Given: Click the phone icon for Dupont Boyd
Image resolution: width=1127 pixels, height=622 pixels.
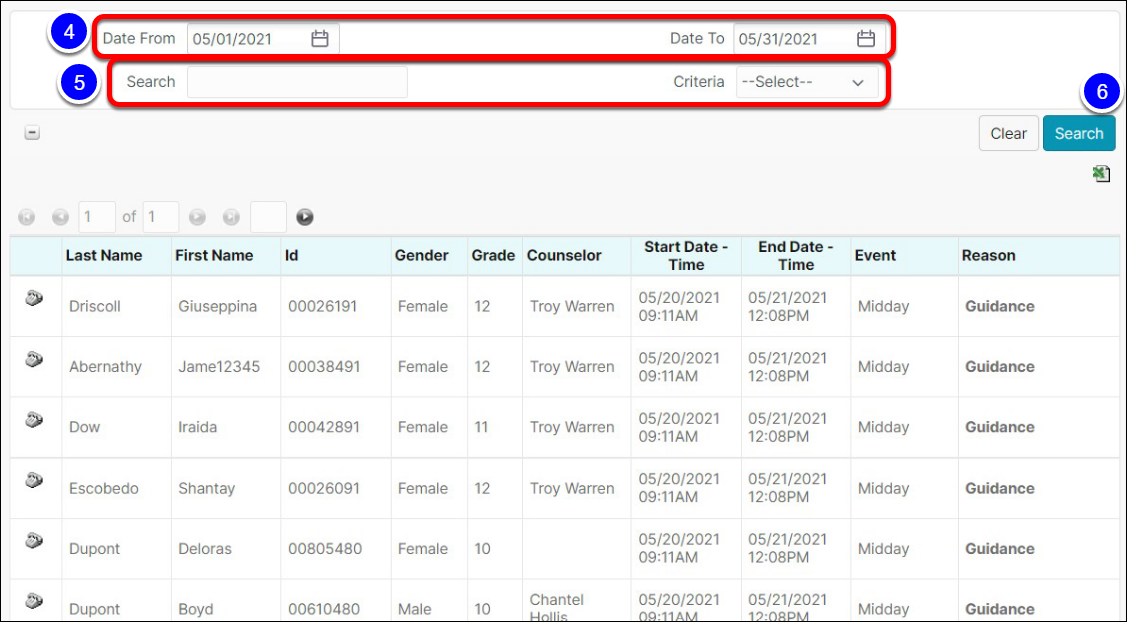Looking at the screenshot, I should point(34,600).
